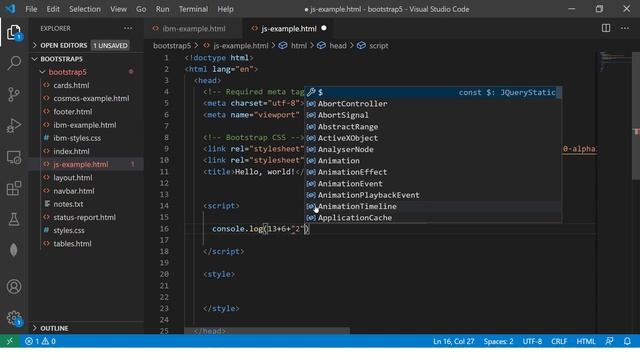Open the Go menu
640x360 pixels.
tap(141, 9)
